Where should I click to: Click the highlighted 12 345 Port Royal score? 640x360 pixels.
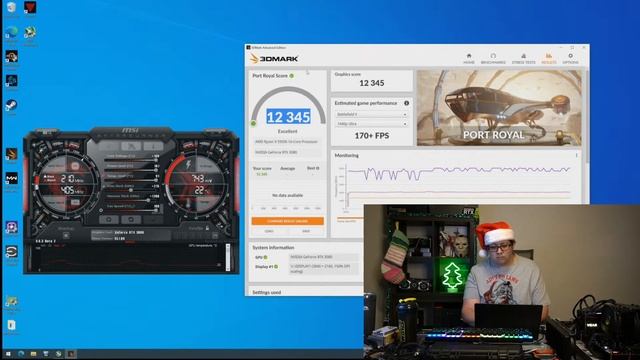[x=288, y=117]
